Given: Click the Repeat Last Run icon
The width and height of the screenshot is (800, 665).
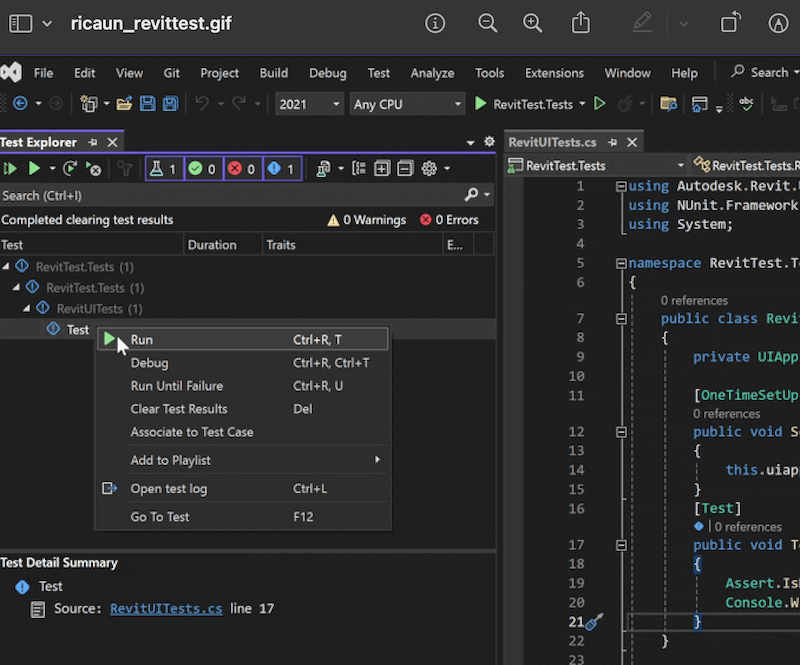Looking at the screenshot, I should click(x=70, y=169).
